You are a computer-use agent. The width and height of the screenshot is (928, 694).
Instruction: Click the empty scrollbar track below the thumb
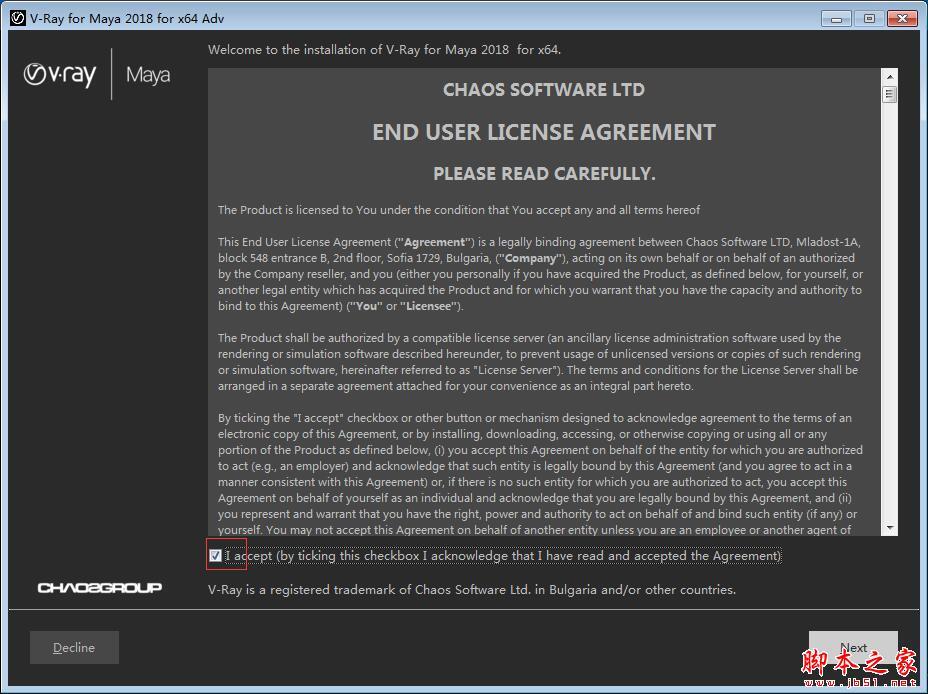(890, 312)
